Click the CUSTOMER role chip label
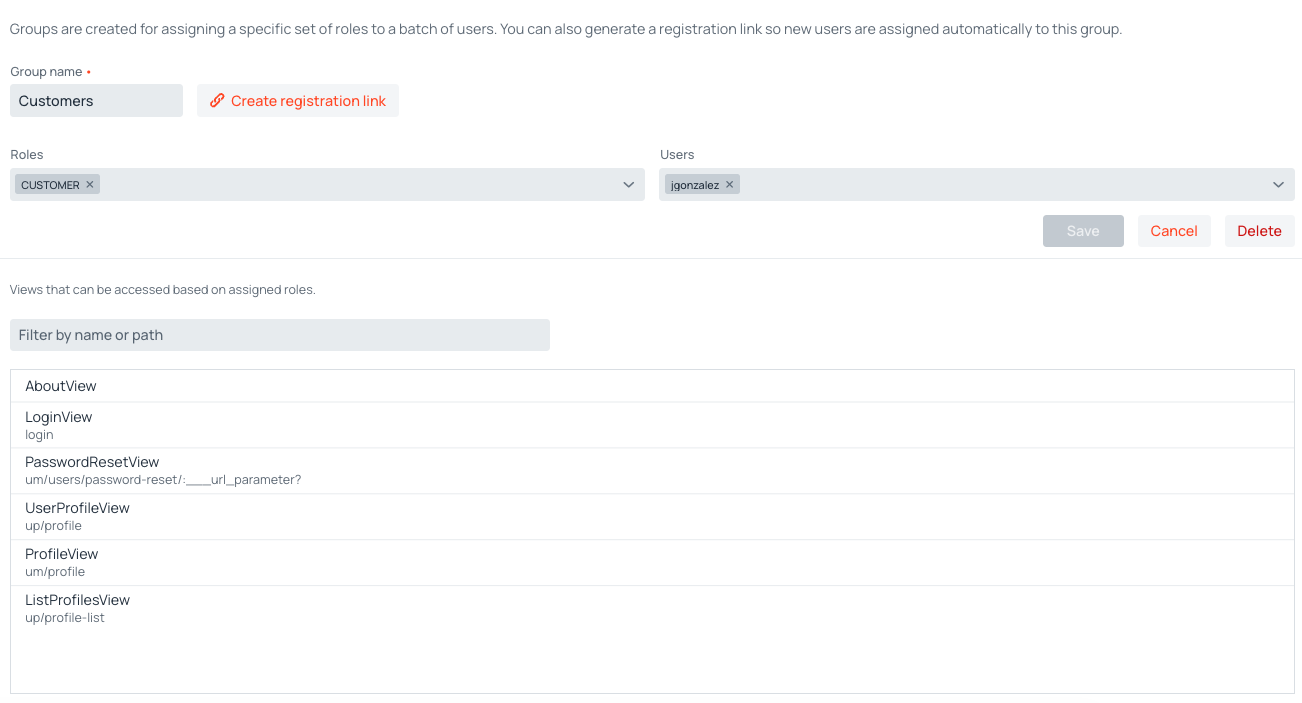 [50, 185]
